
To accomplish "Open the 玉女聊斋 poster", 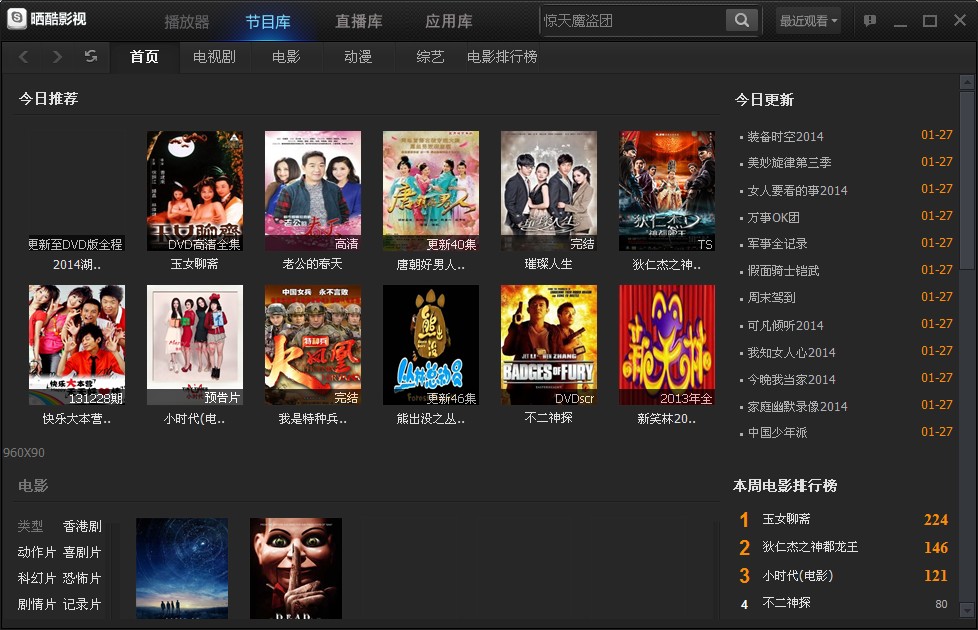I will pyautogui.click(x=195, y=191).
